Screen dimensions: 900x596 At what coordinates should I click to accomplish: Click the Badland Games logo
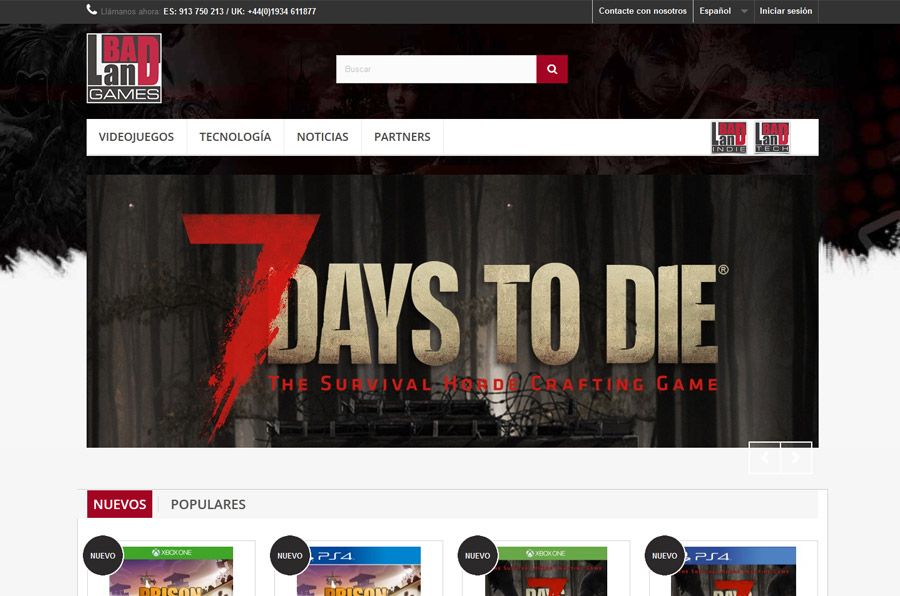tap(124, 68)
